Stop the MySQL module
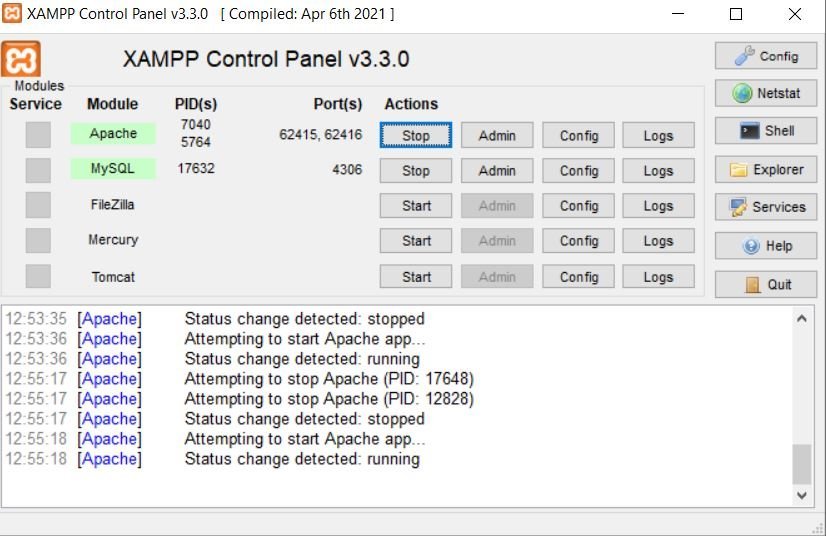This screenshot has height=536, width=826. click(x=415, y=171)
